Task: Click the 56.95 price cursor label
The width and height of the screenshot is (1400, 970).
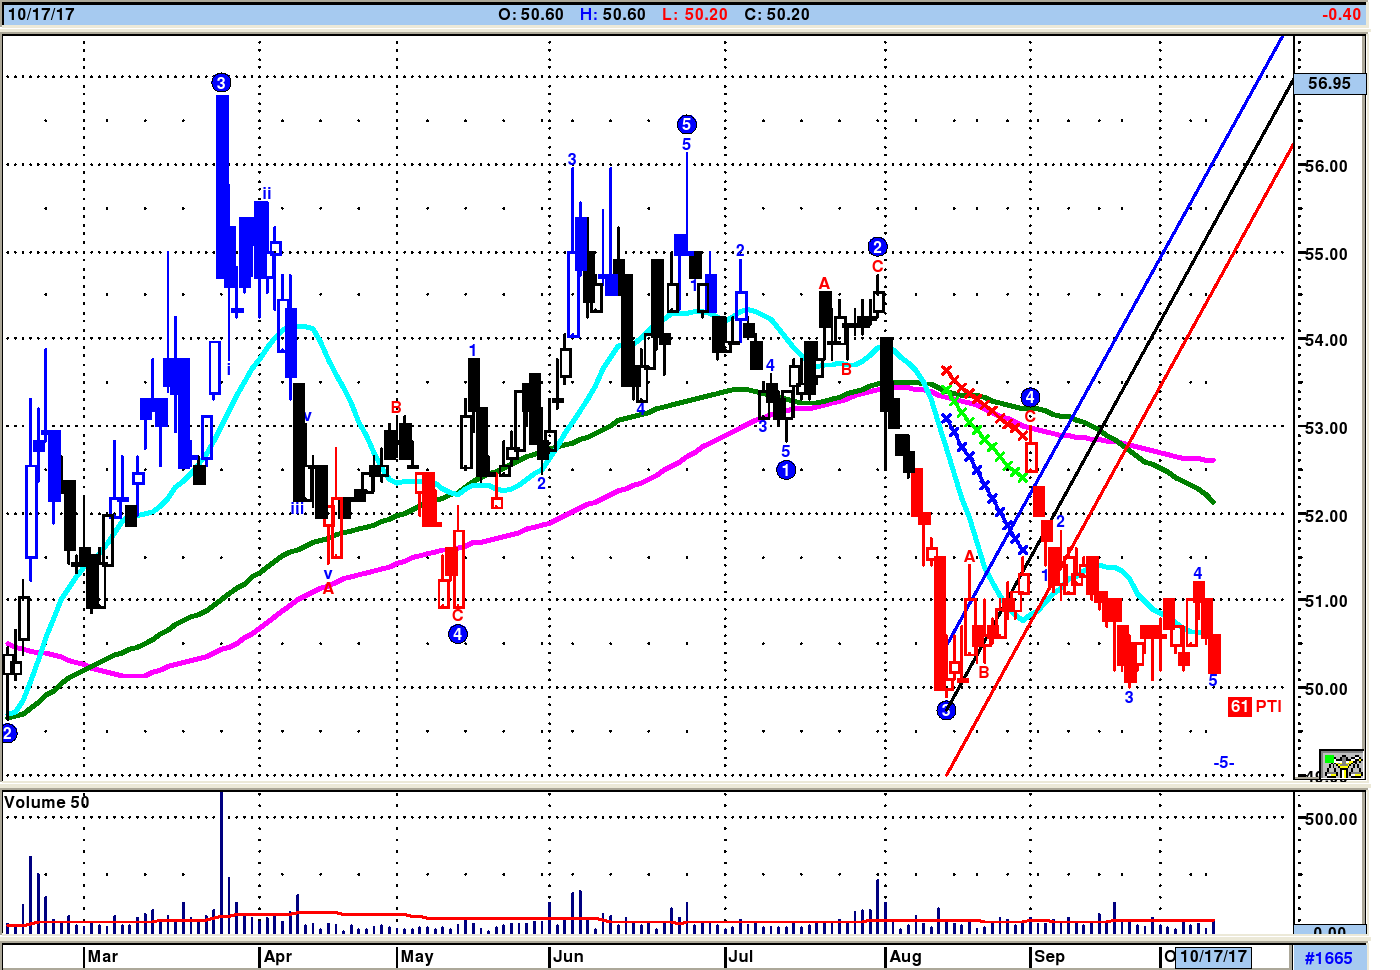Action: coord(1329,83)
